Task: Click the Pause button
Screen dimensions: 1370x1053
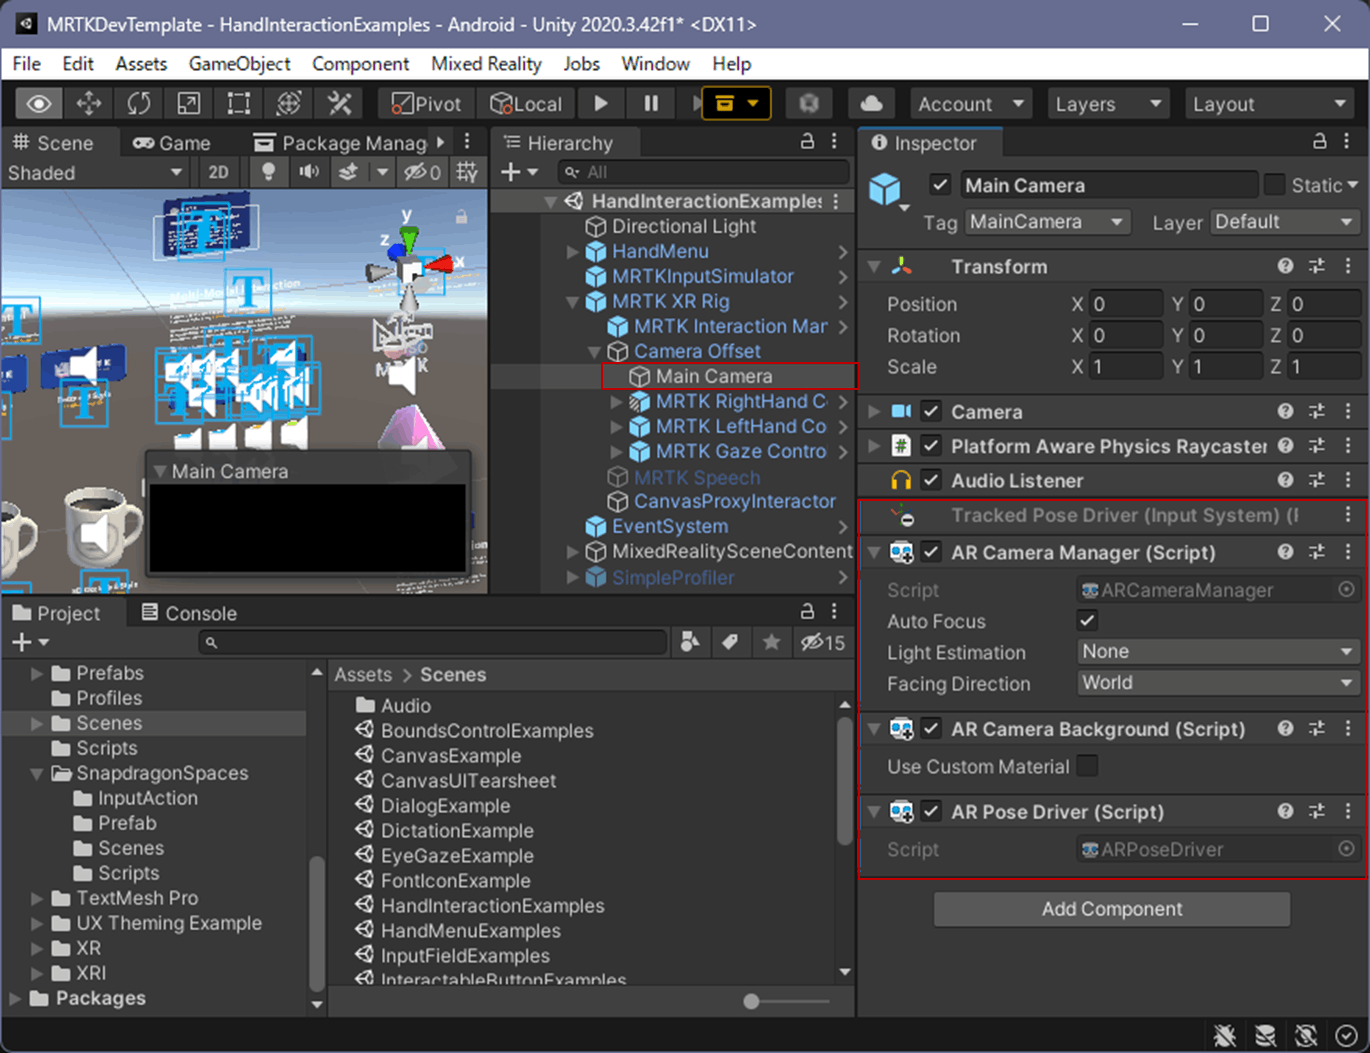Action: point(651,103)
